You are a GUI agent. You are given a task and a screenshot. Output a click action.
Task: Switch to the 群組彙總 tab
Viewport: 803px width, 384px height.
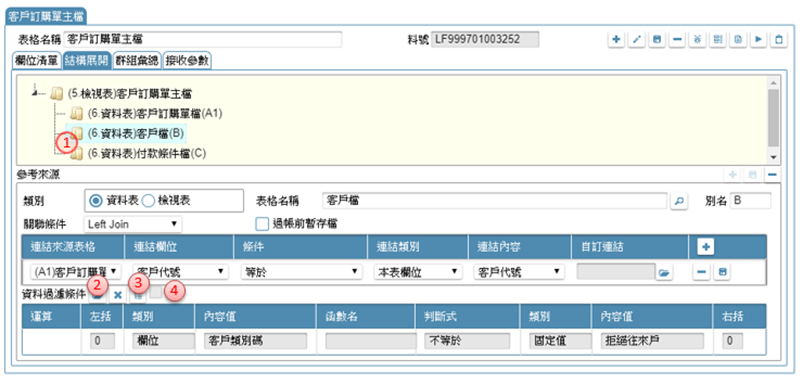click(x=136, y=60)
